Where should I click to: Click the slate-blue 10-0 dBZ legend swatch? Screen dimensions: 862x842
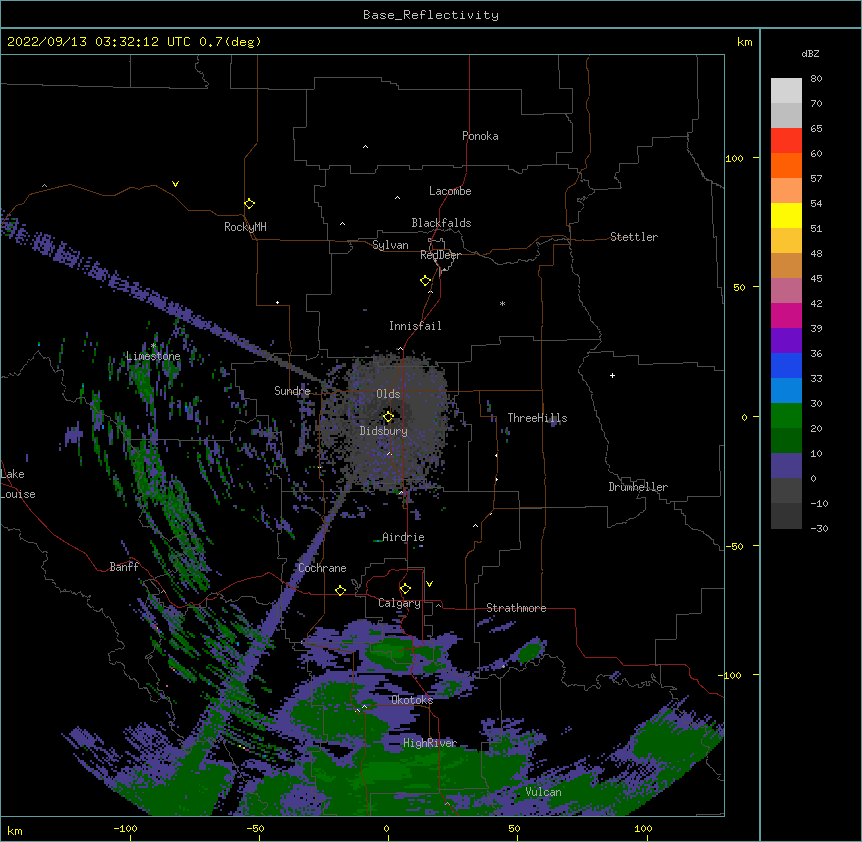tap(786, 466)
